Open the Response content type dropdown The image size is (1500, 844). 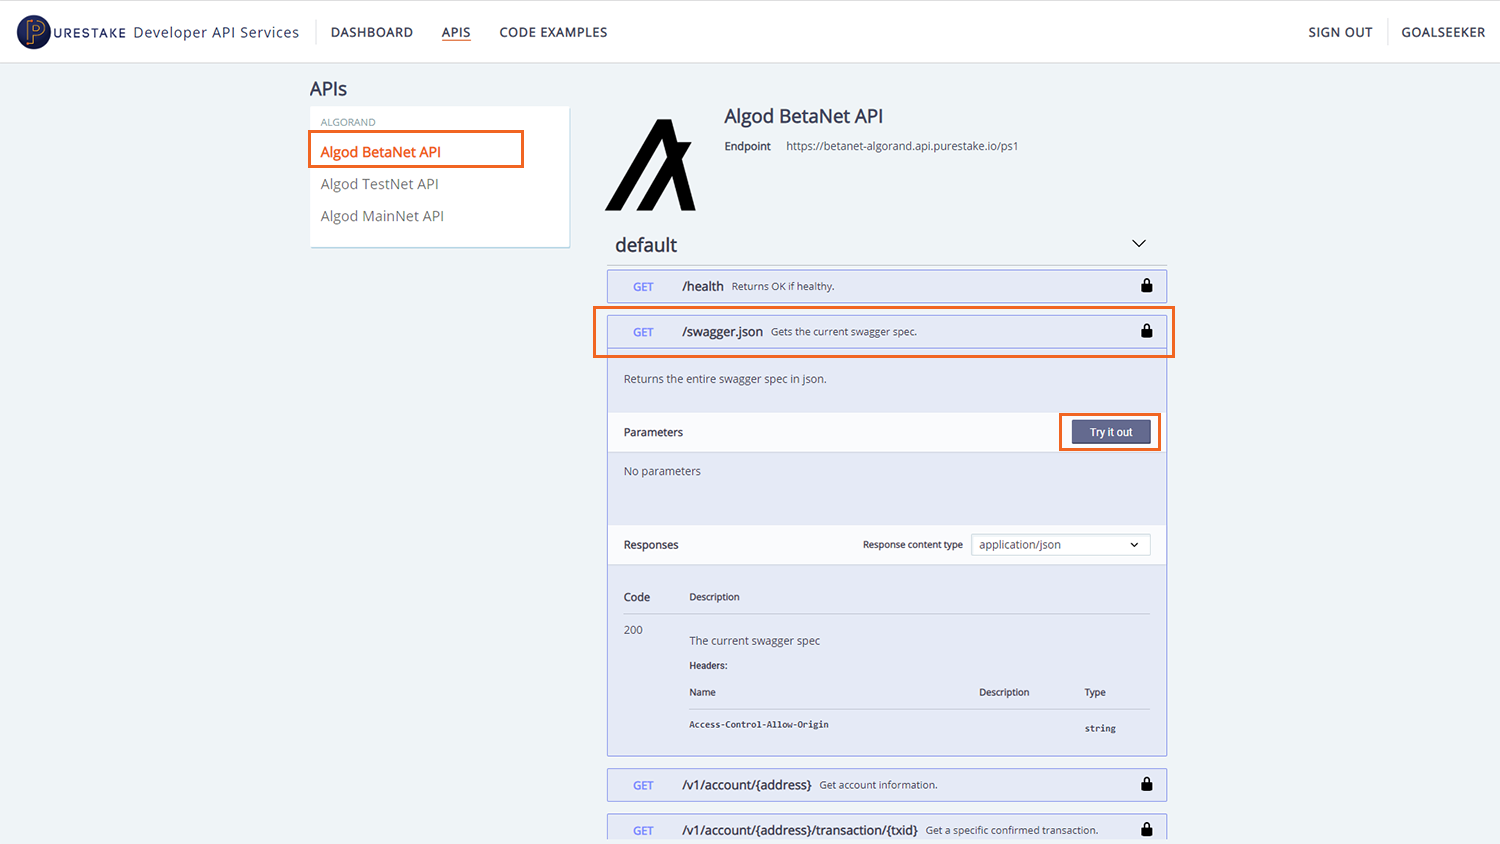[x=1060, y=544]
